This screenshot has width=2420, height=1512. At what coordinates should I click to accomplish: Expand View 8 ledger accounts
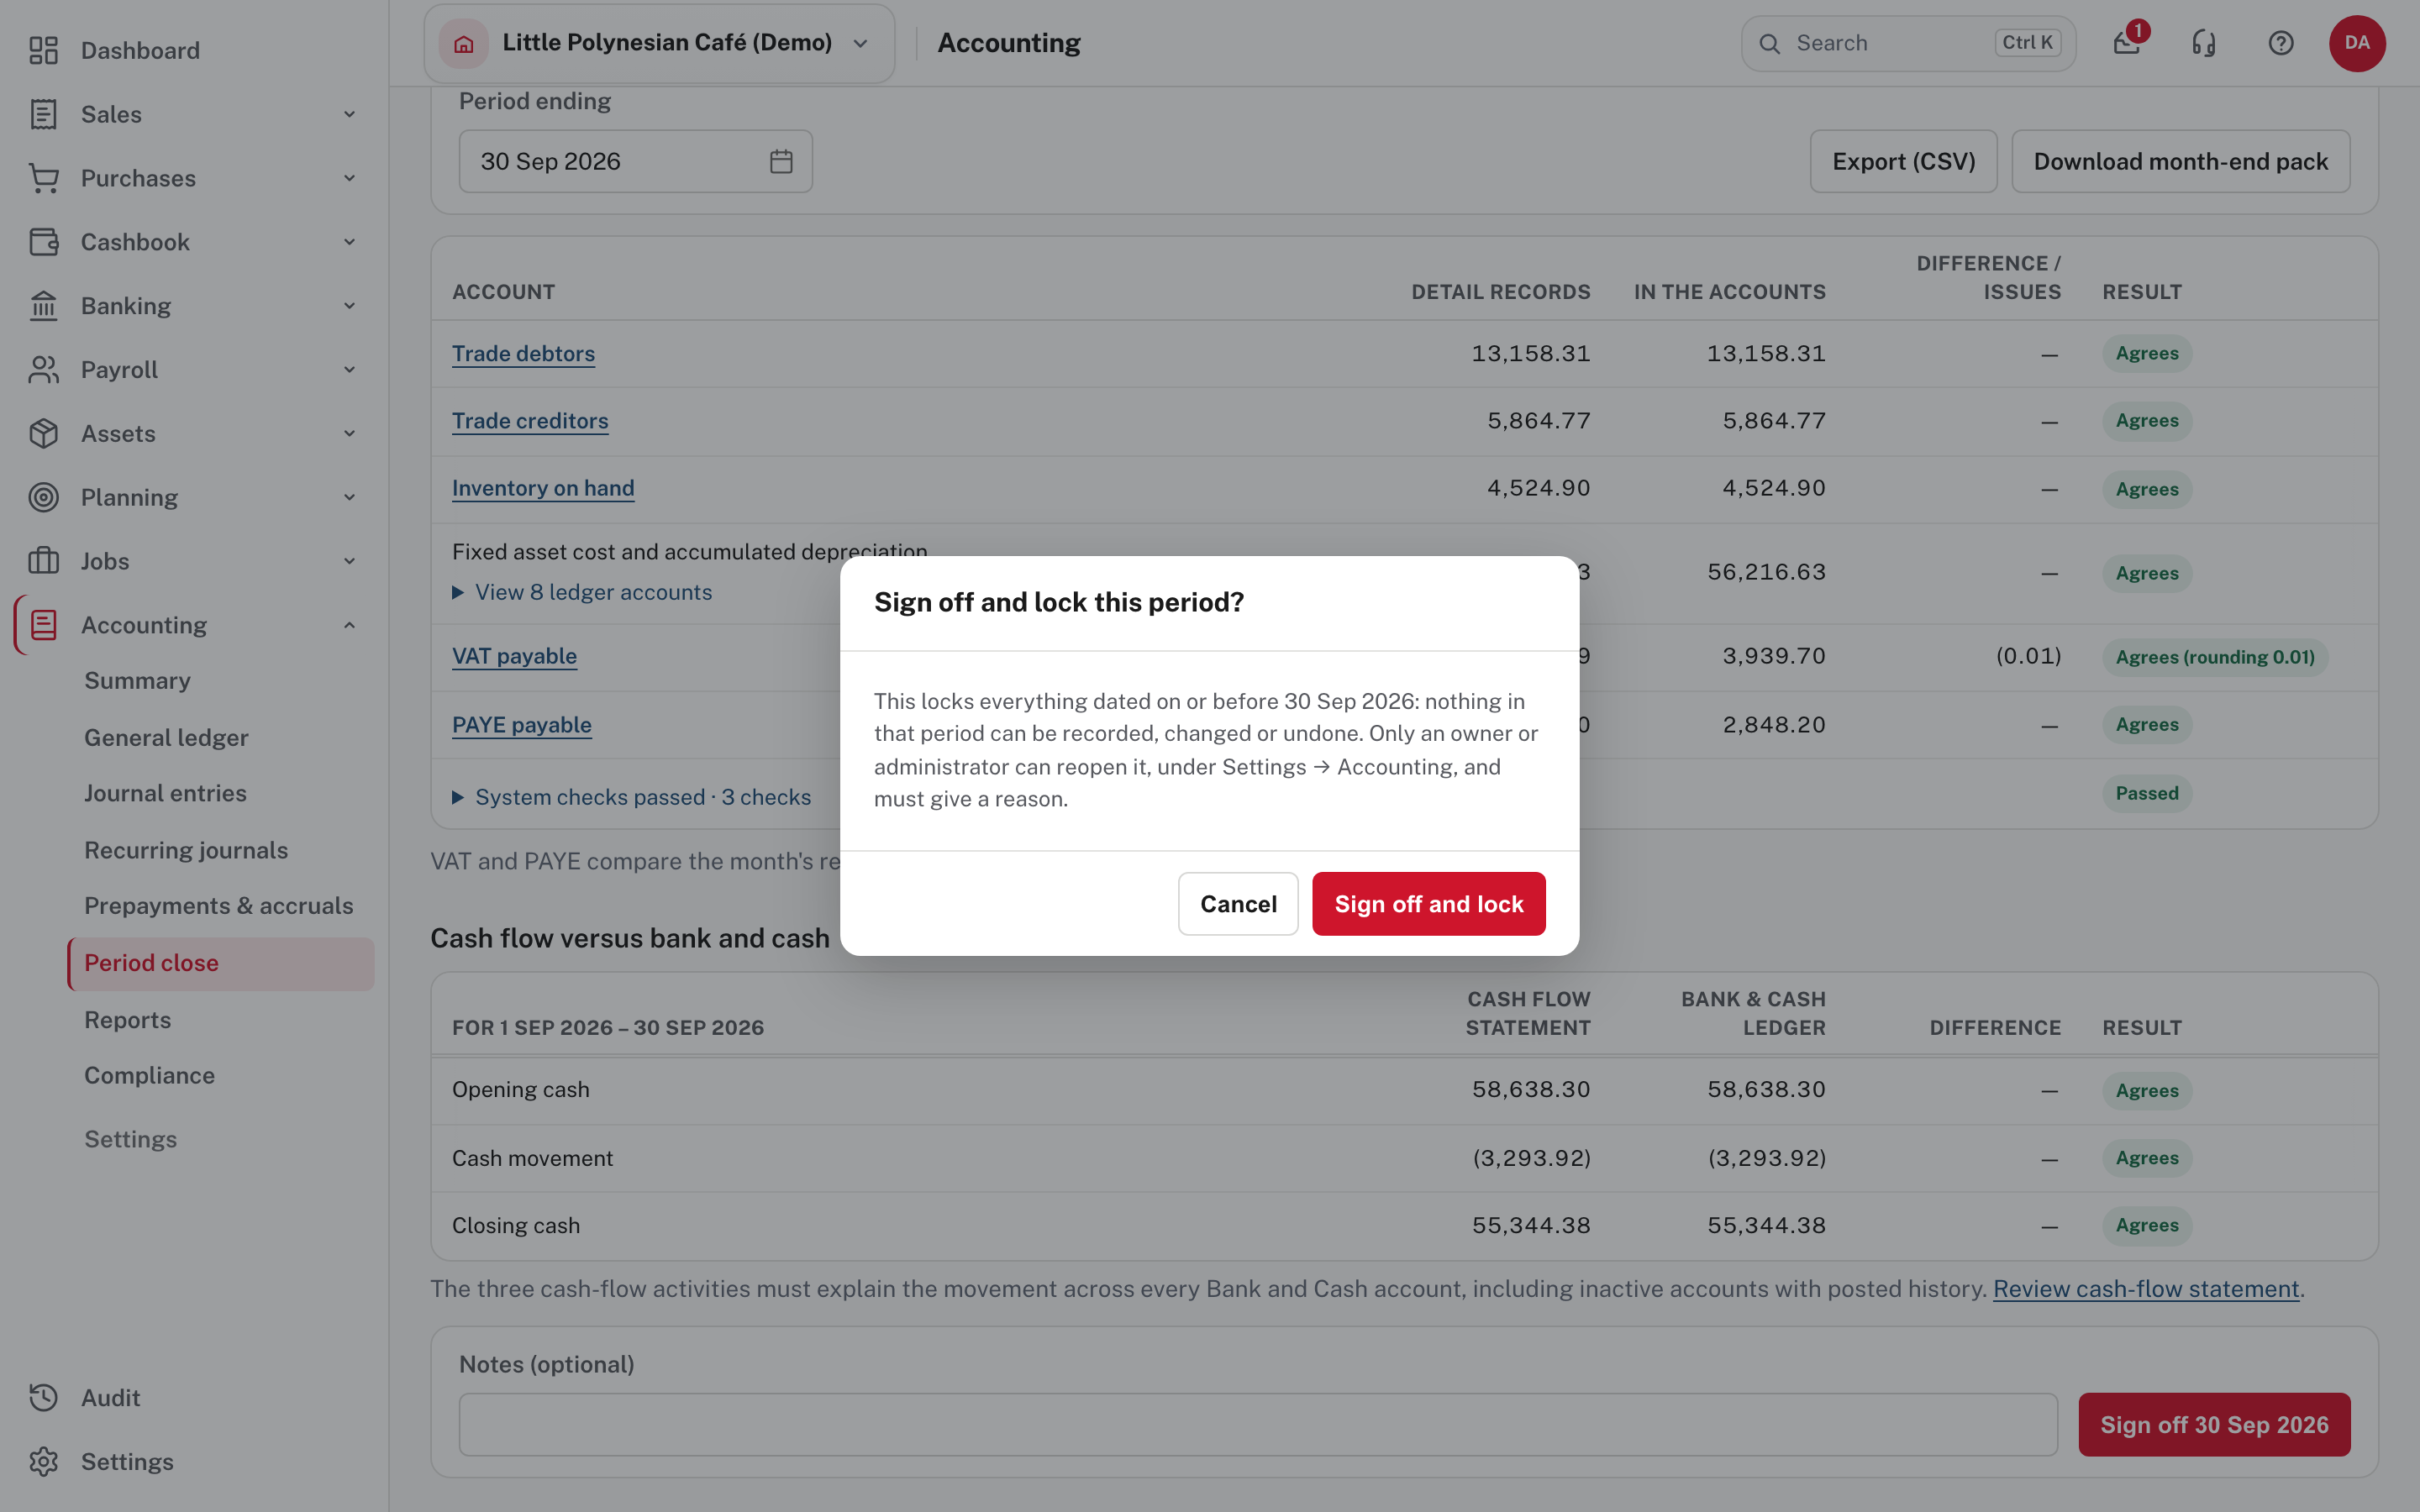[583, 592]
